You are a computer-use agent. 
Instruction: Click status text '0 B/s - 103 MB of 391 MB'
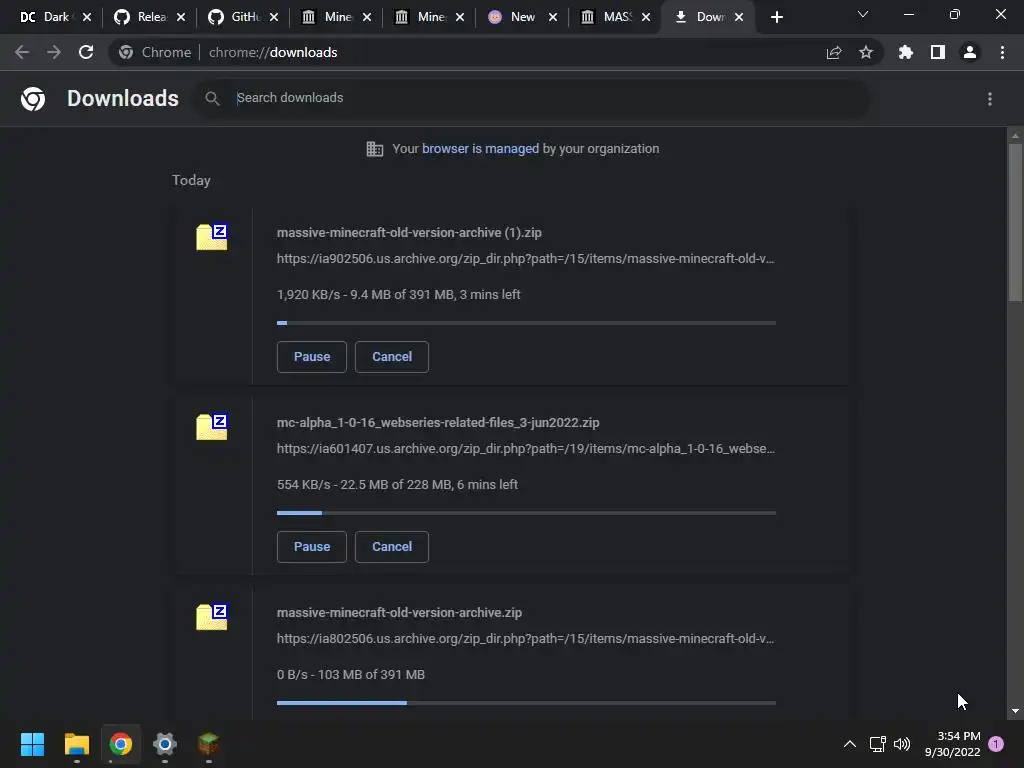click(351, 675)
